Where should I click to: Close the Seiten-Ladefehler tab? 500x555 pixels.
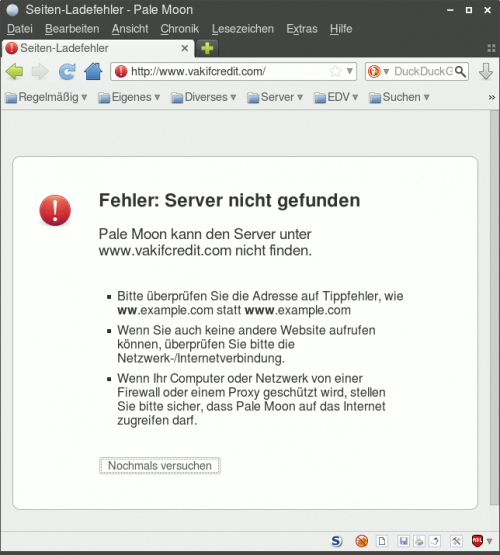[185, 48]
